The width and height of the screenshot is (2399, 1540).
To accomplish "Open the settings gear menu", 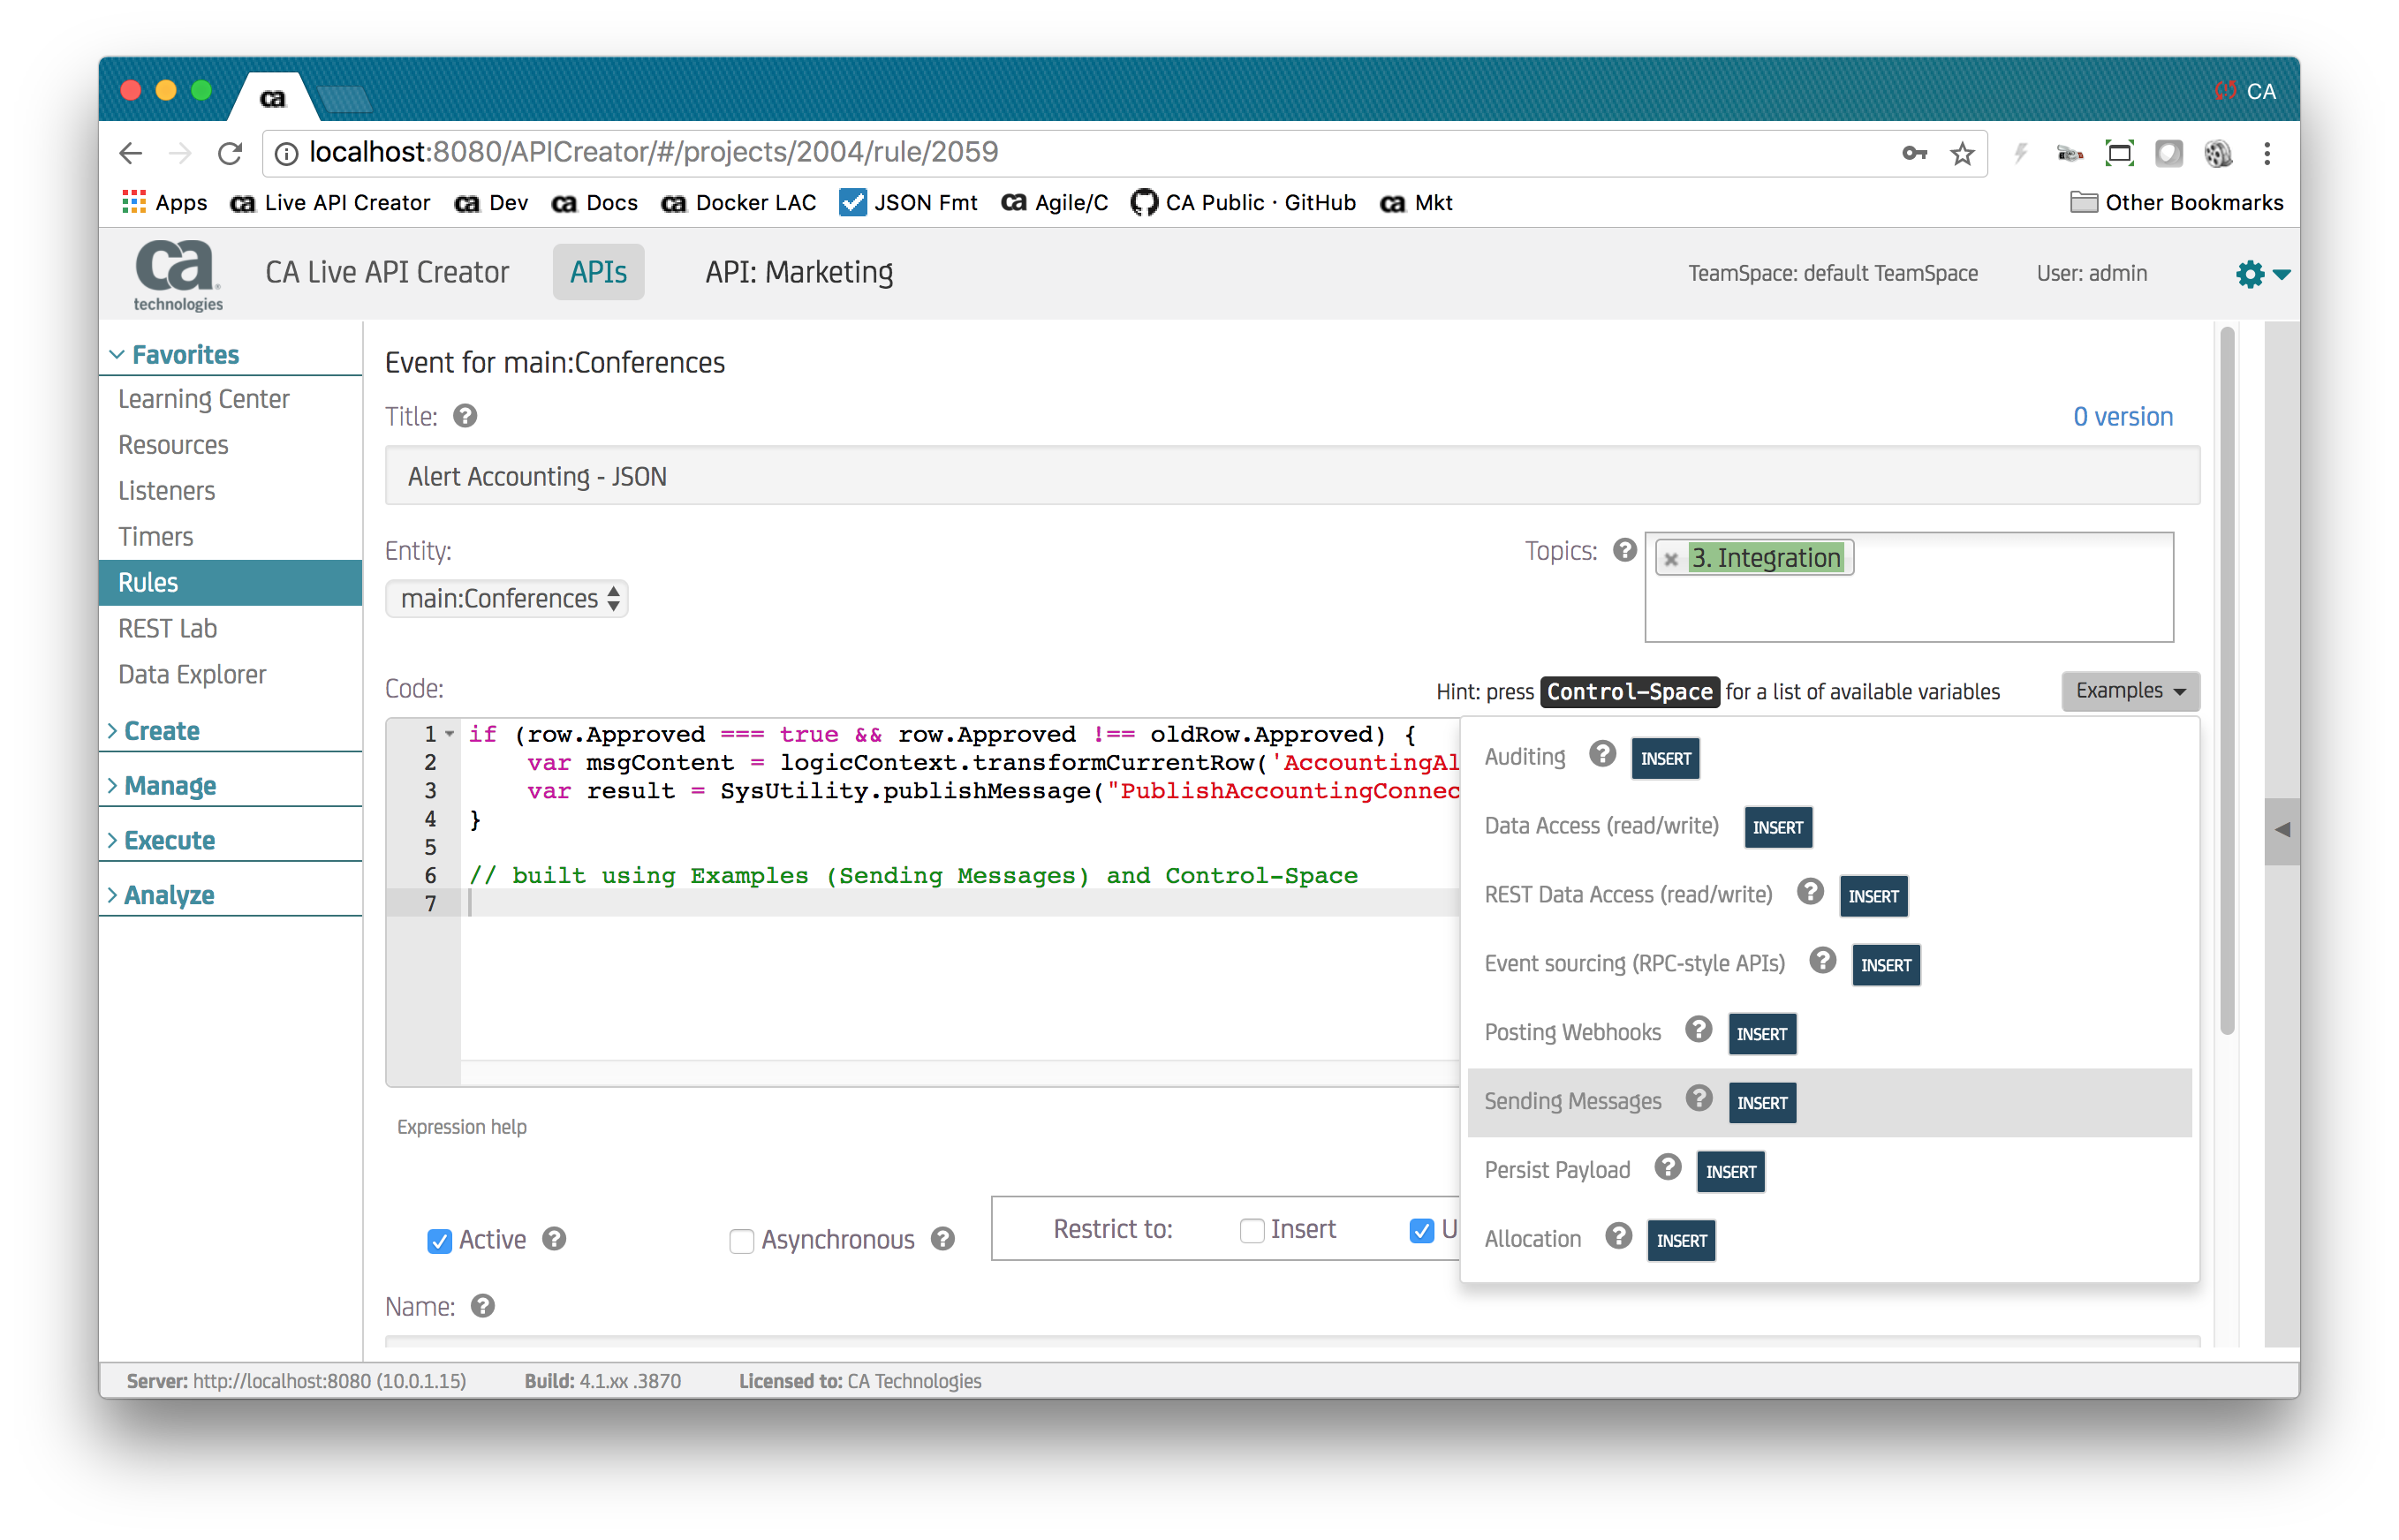I will [x=2251, y=273].
